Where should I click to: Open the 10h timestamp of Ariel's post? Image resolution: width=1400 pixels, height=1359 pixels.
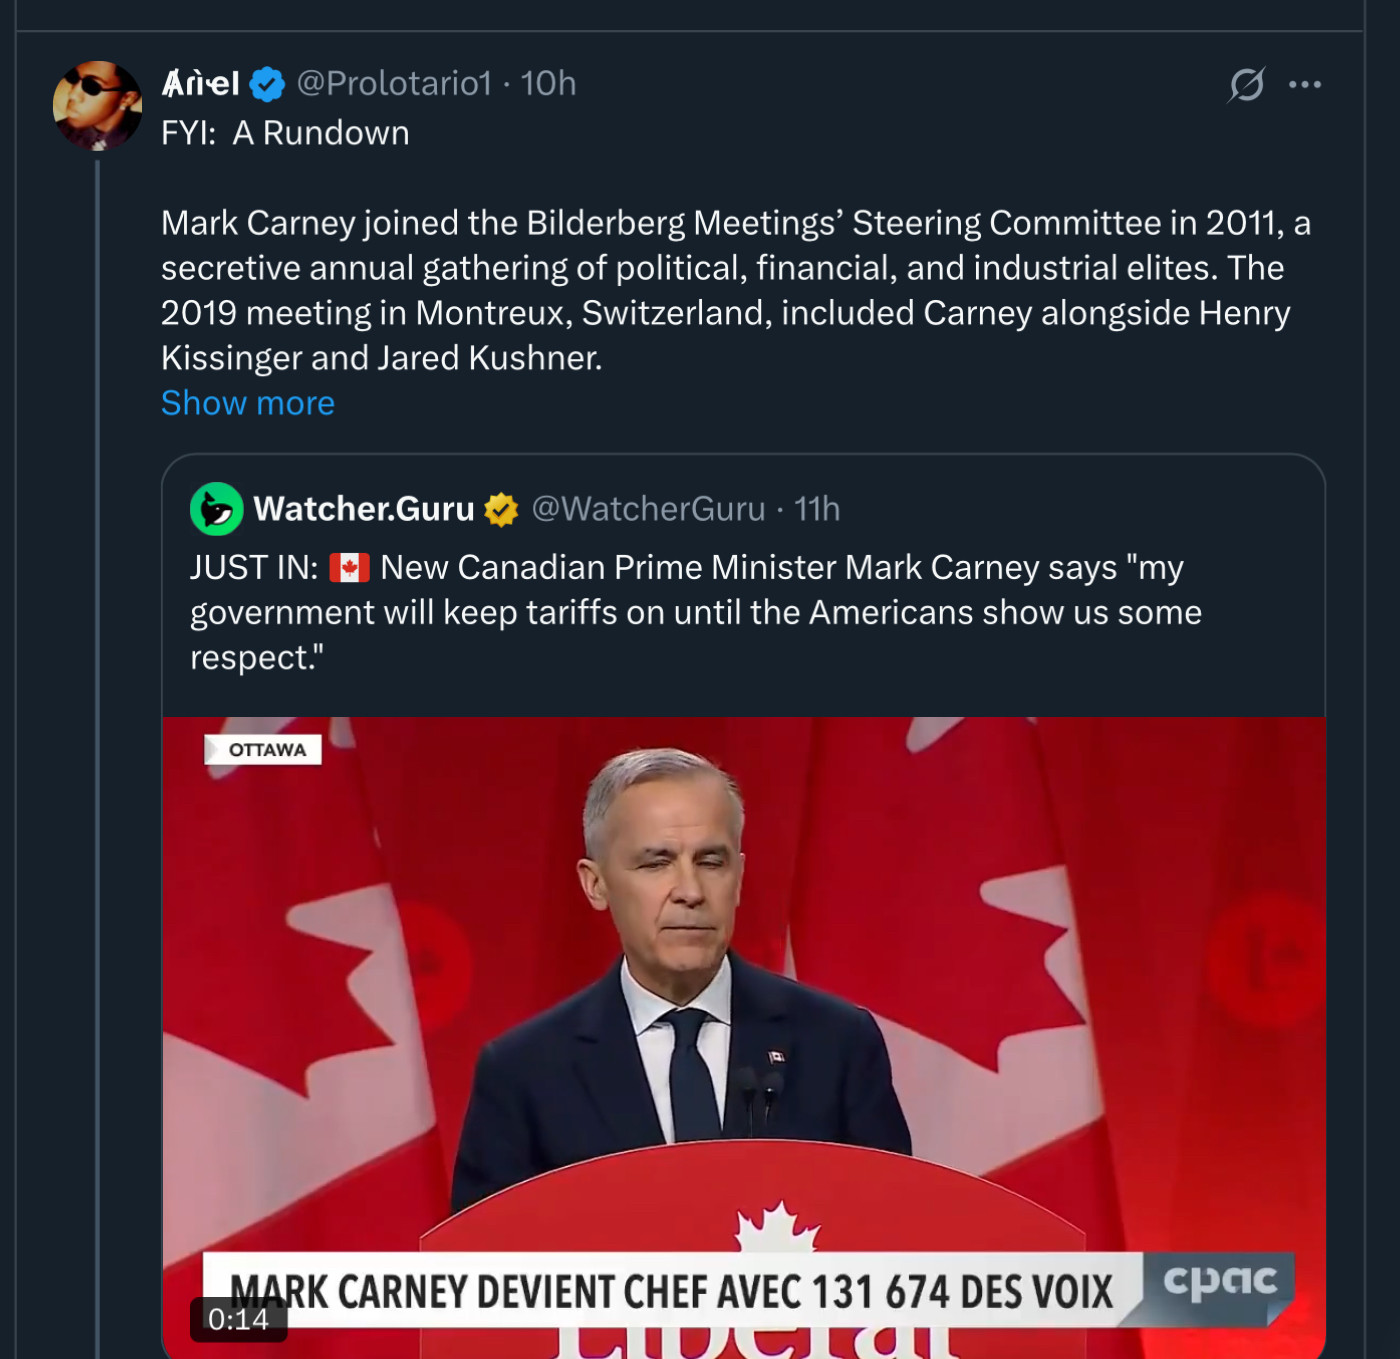(x=548, y=83)
